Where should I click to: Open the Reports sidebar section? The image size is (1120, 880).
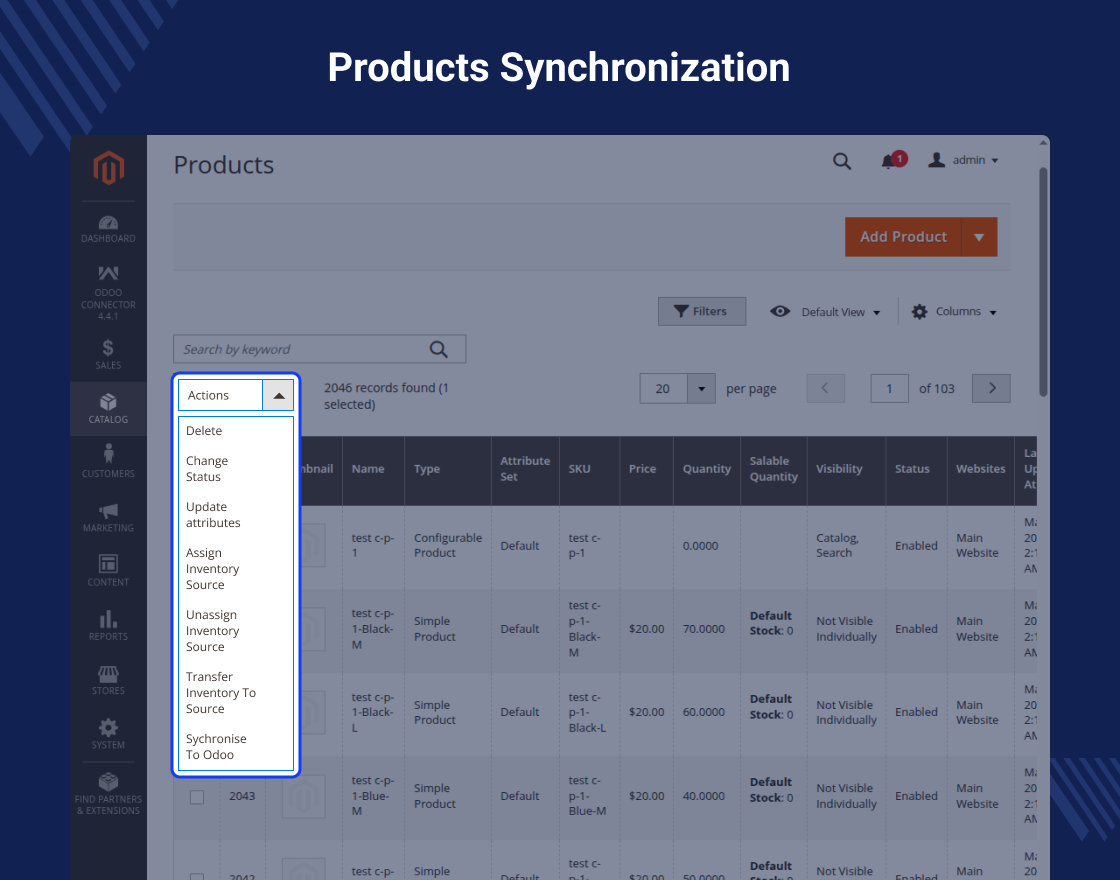[109, 625]
